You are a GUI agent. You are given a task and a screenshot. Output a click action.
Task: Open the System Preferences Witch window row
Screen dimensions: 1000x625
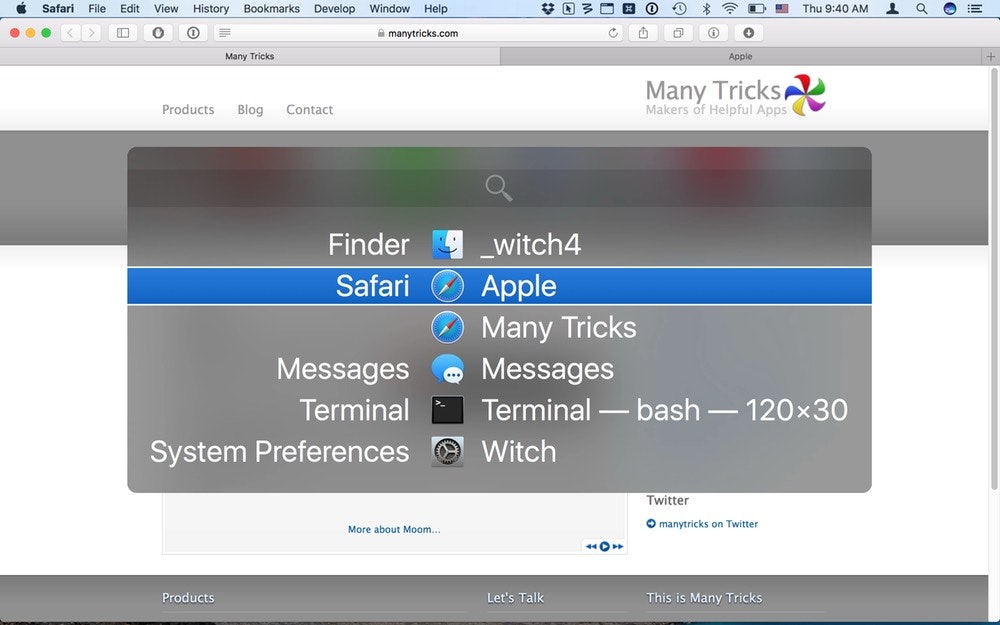click(x=499, y=452)
